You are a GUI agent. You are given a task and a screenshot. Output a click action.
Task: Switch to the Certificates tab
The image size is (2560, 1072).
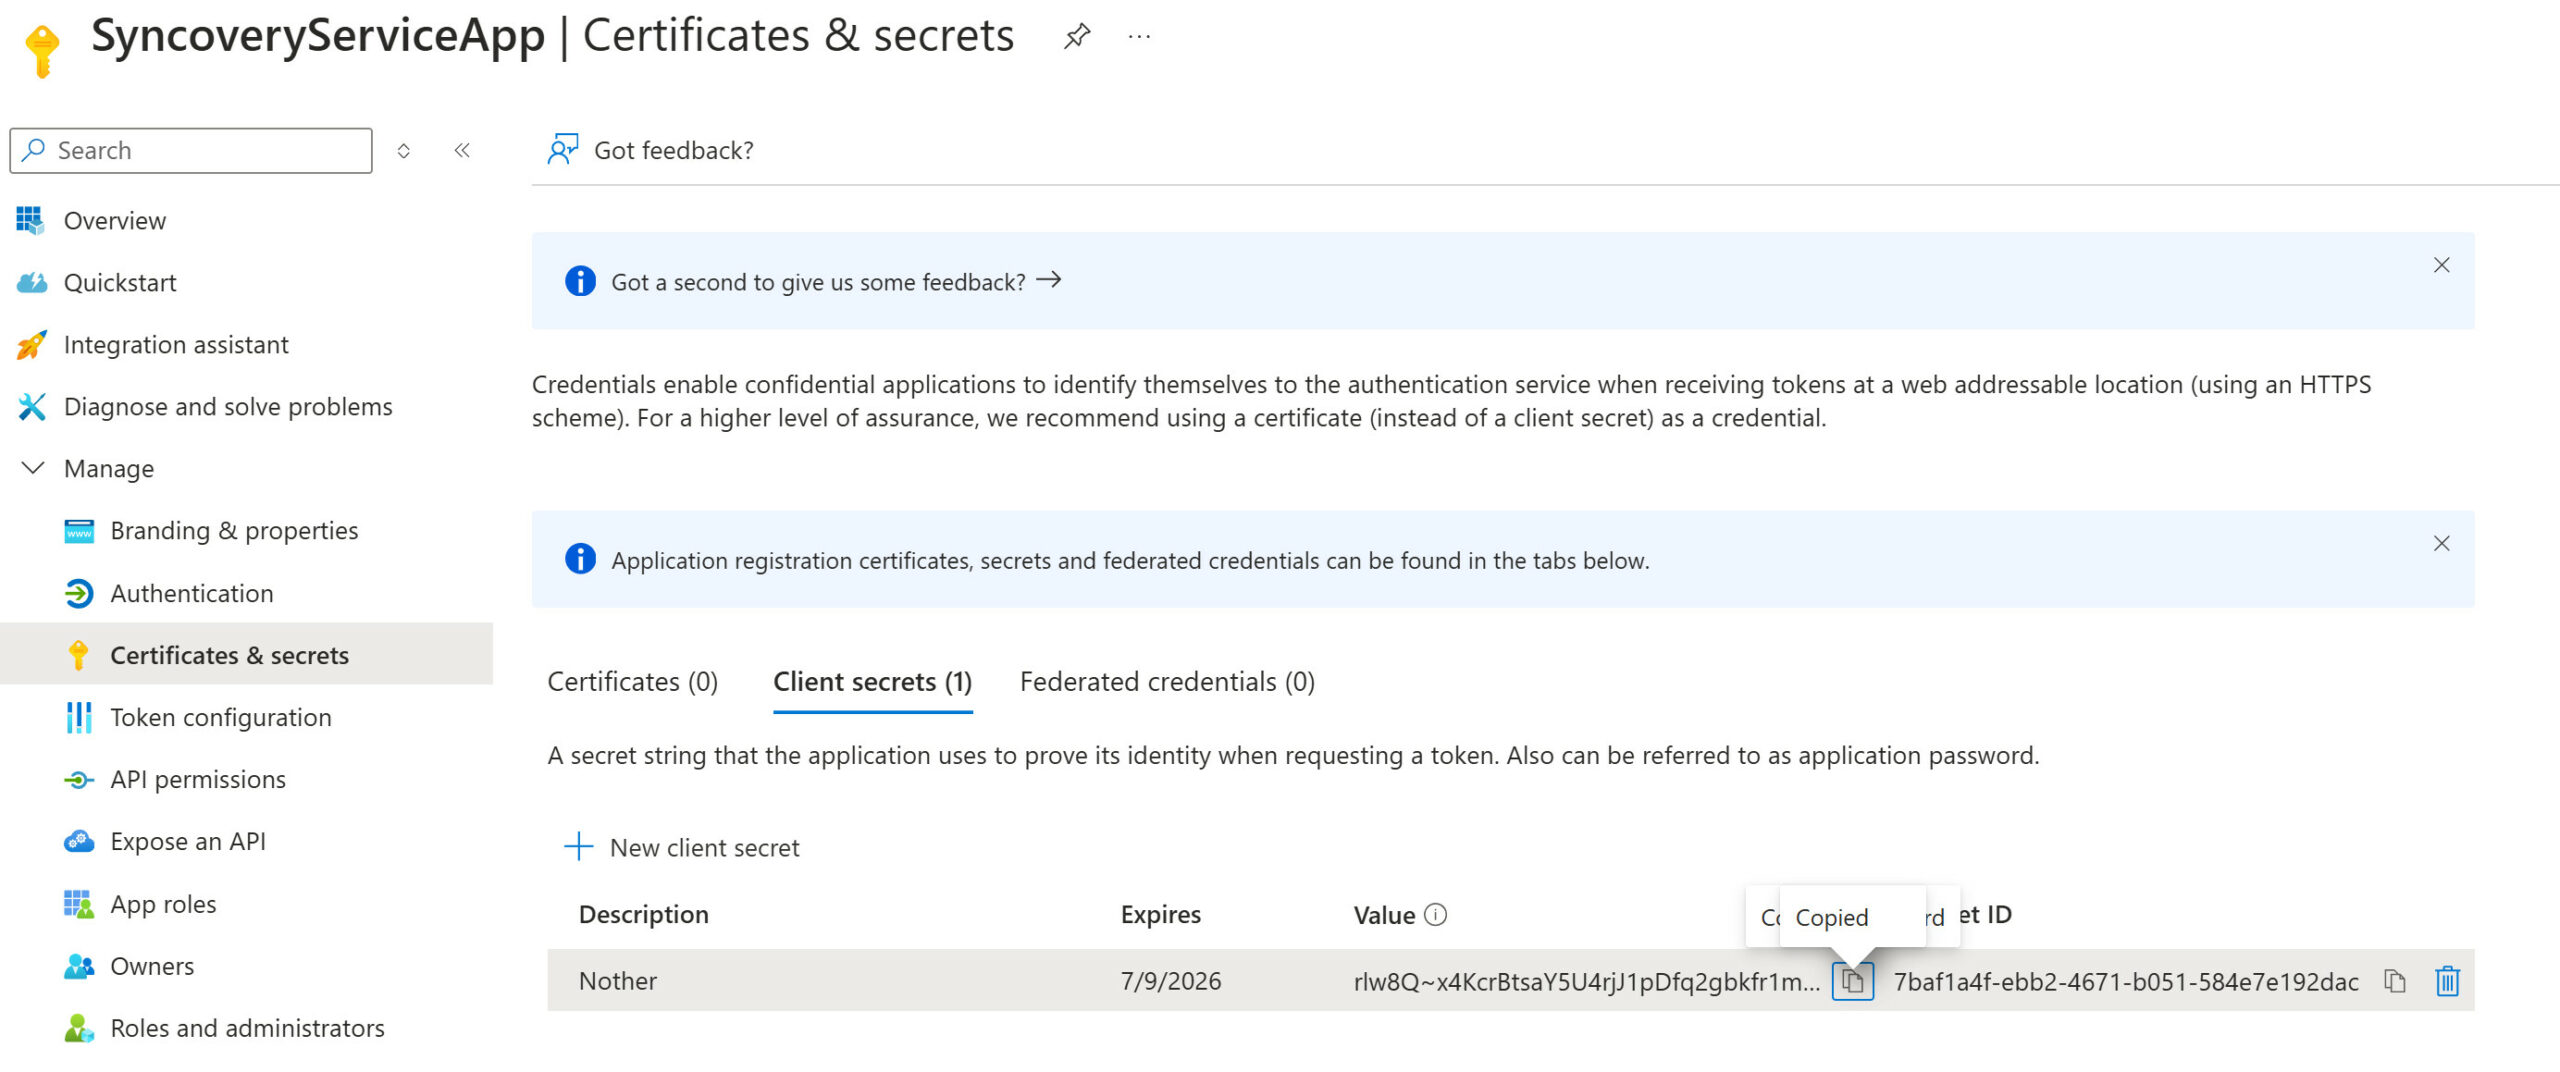coord(632,681)
